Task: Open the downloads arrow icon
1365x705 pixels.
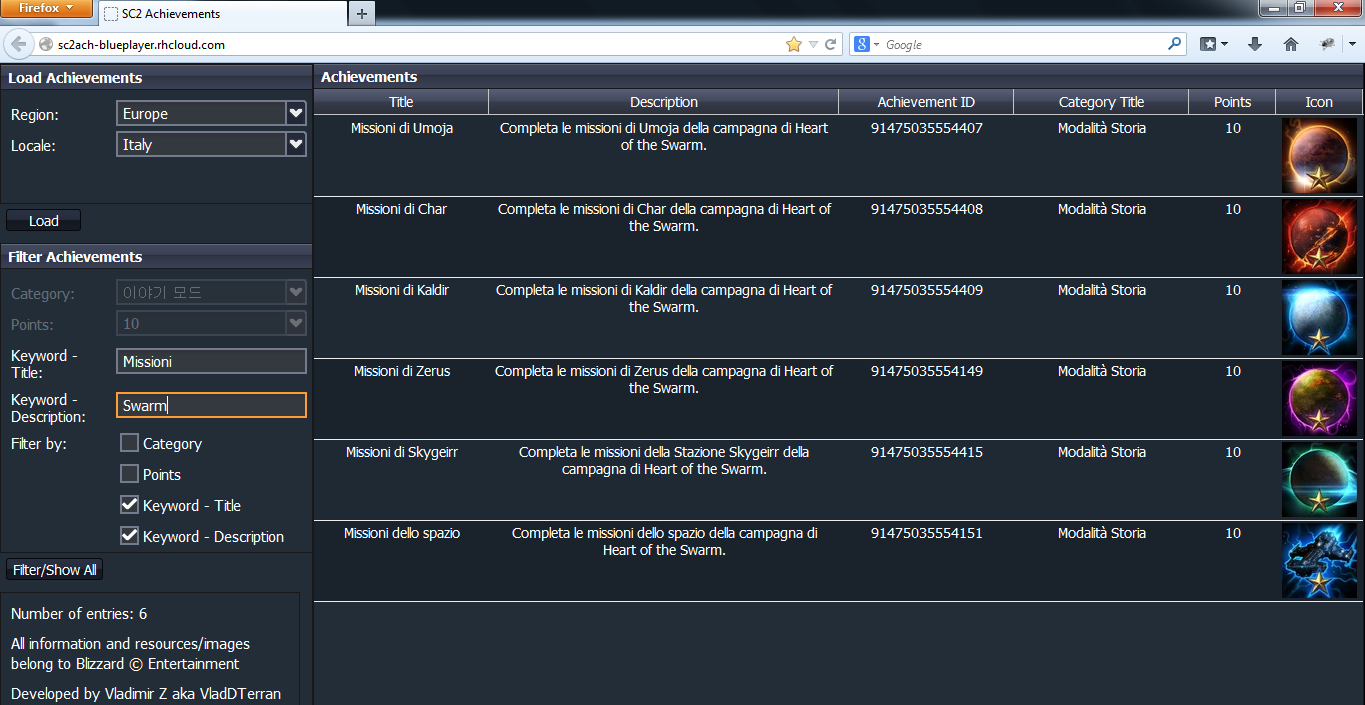Action: tap(1255, 45)
